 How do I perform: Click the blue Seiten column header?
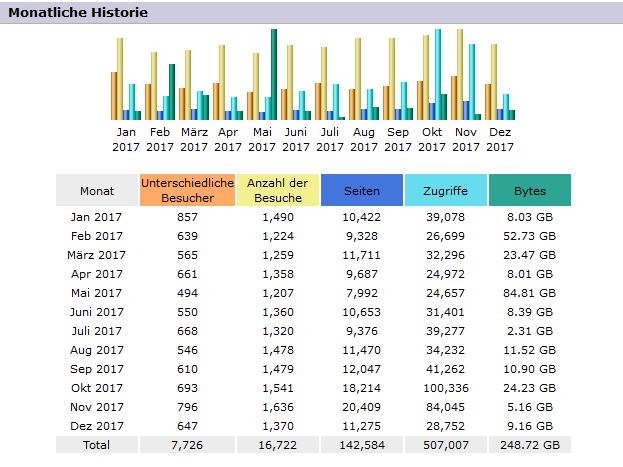[x=361, y=190]
